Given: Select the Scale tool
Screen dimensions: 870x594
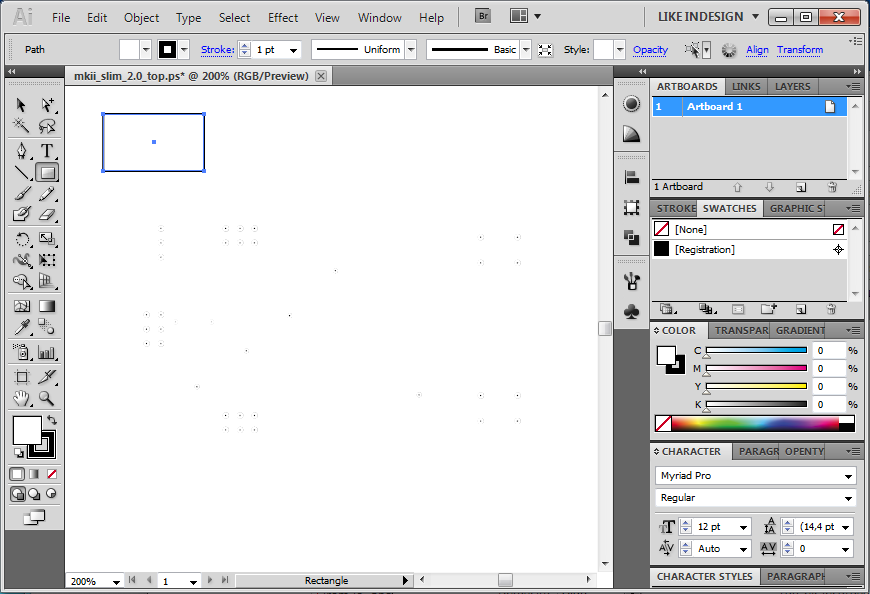Looking at the screenshot, I should click(x=47, y=240).
